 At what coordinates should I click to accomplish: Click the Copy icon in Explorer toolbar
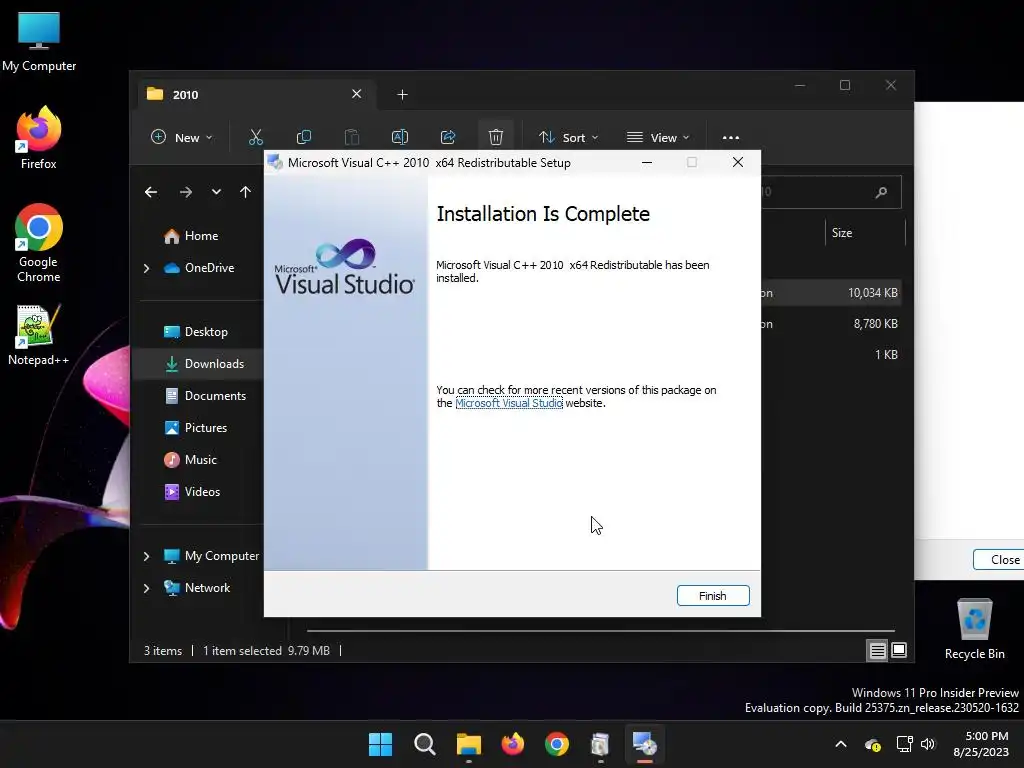pos(304,137)
